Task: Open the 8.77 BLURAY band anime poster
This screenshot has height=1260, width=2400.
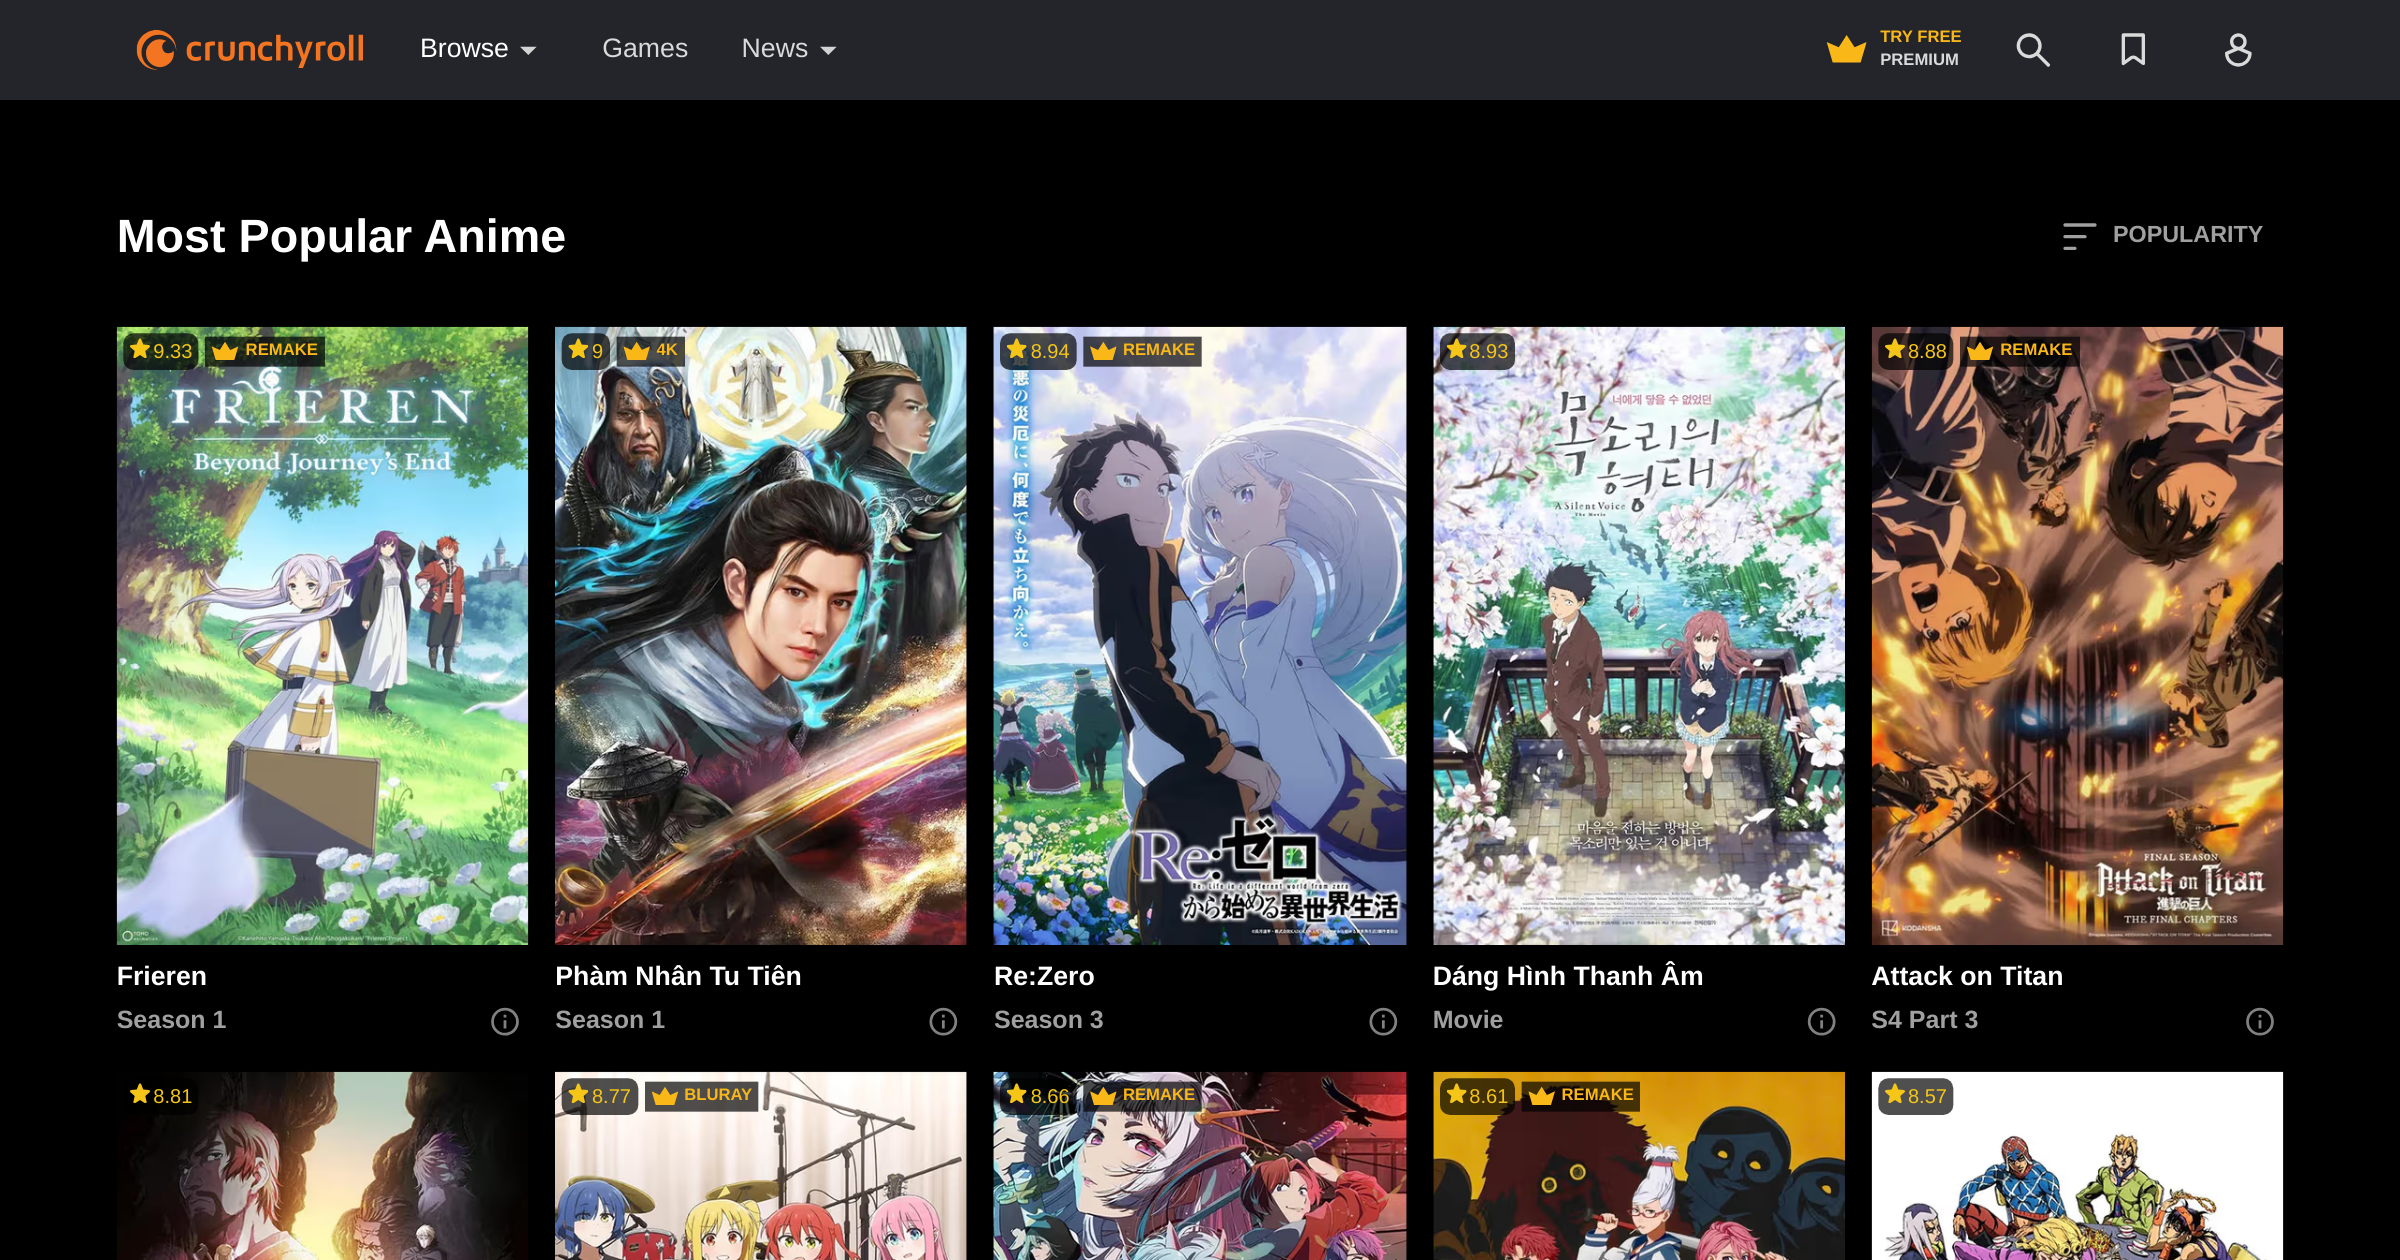Action: tap(761, 1166)
